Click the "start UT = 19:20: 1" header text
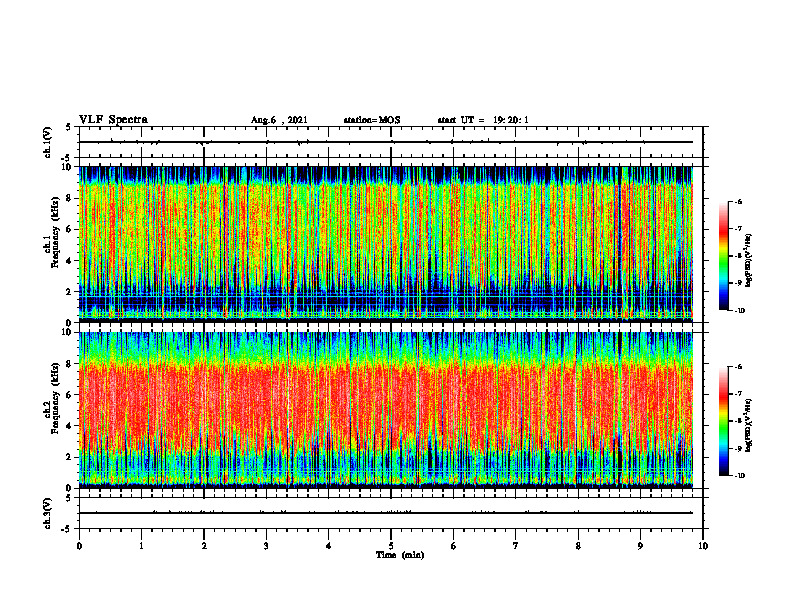Viewport: 792px width, 612px height. 483,120
